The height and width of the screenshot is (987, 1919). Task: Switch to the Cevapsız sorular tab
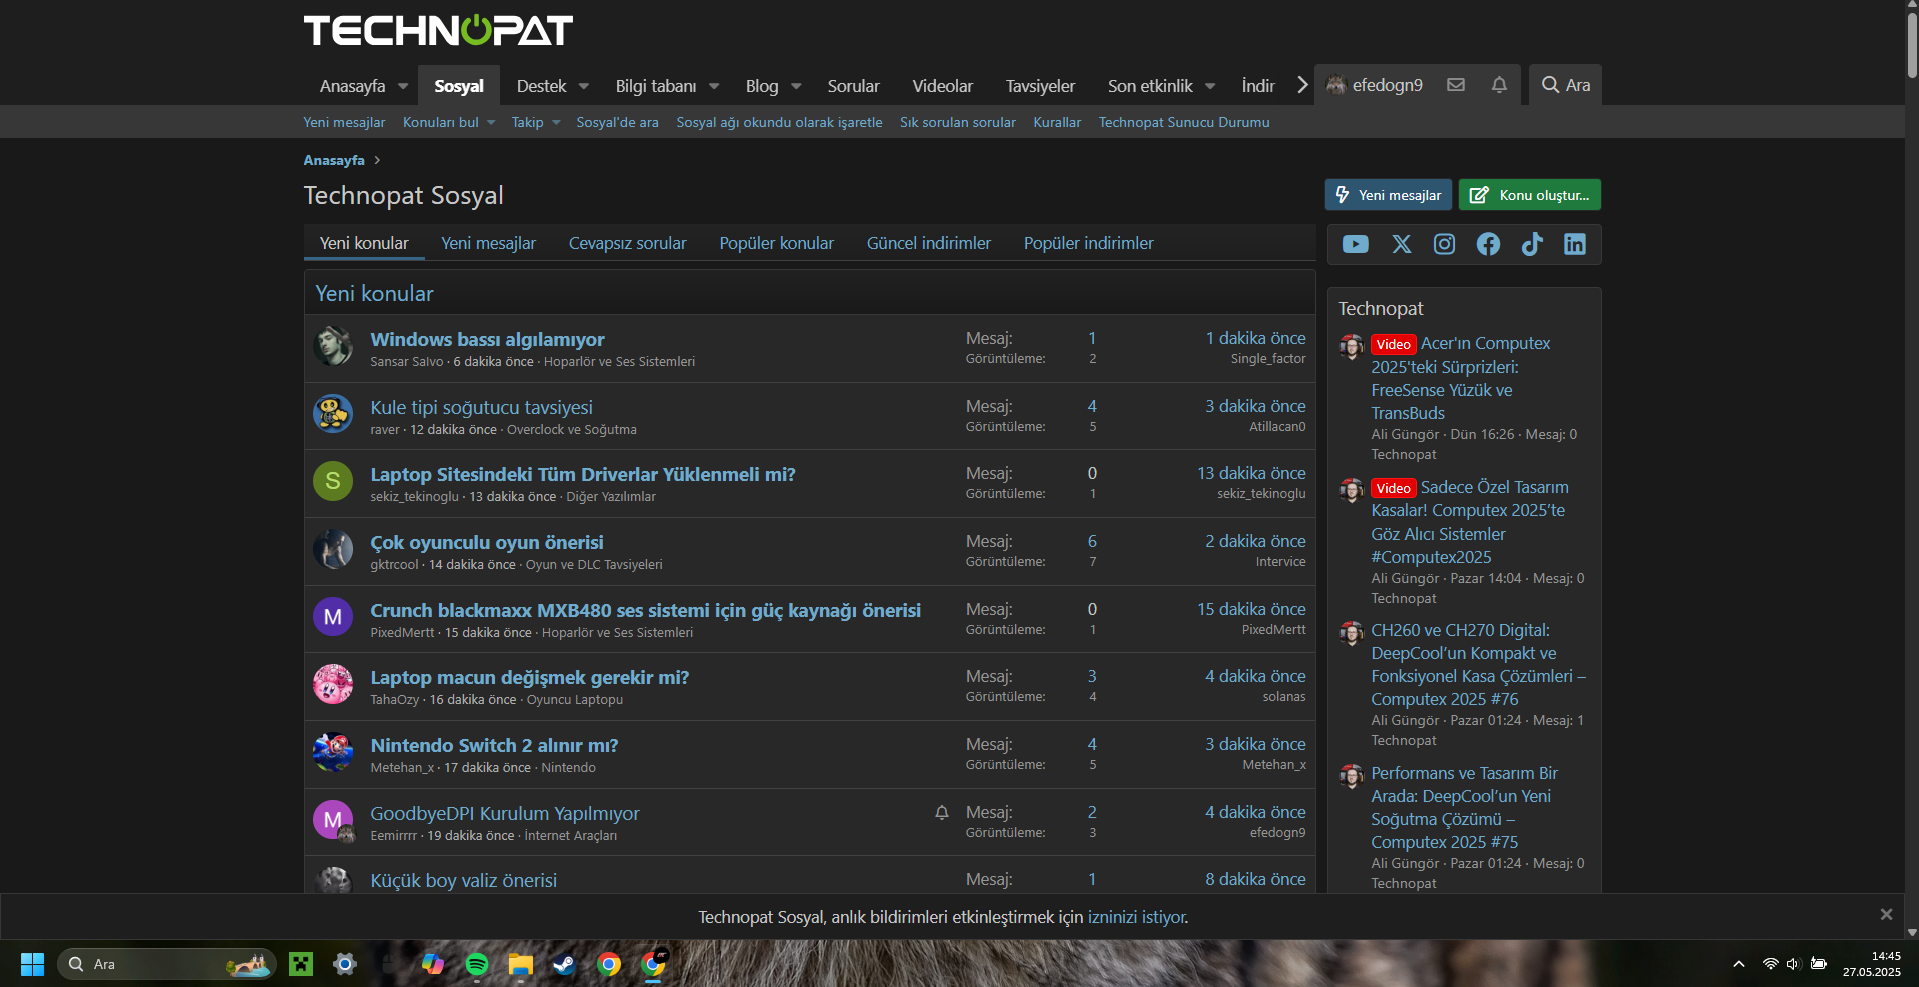tap(627, 243)
